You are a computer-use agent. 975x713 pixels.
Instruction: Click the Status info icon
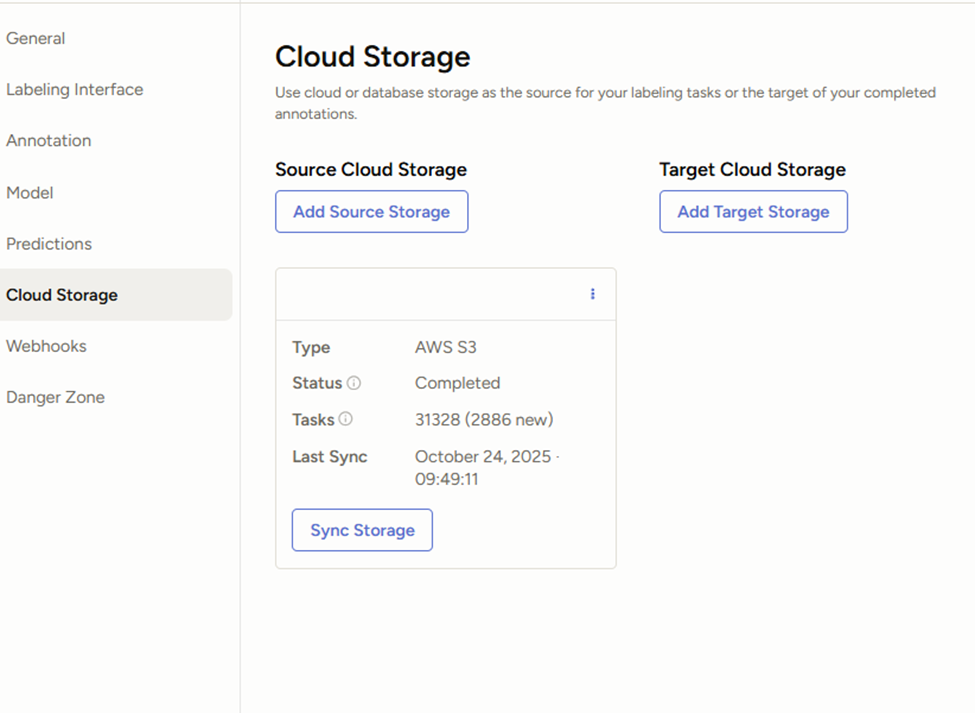353,383
